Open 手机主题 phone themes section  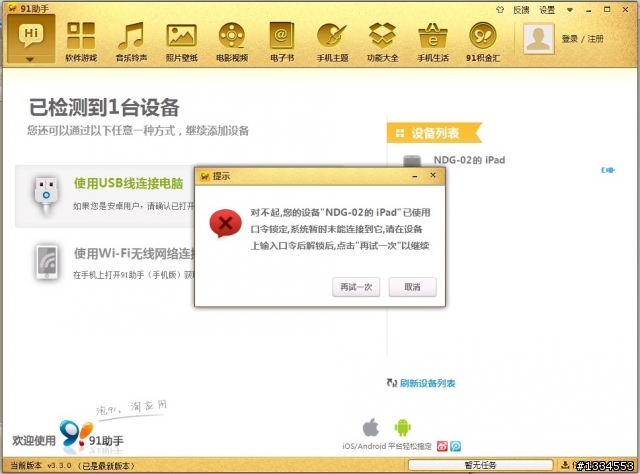[332, 42]
